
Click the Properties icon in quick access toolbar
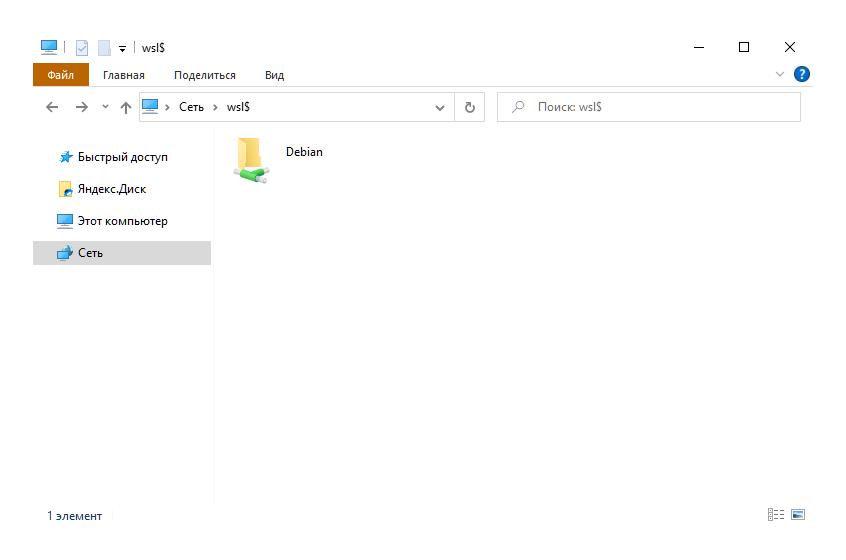tap(82, 47)
